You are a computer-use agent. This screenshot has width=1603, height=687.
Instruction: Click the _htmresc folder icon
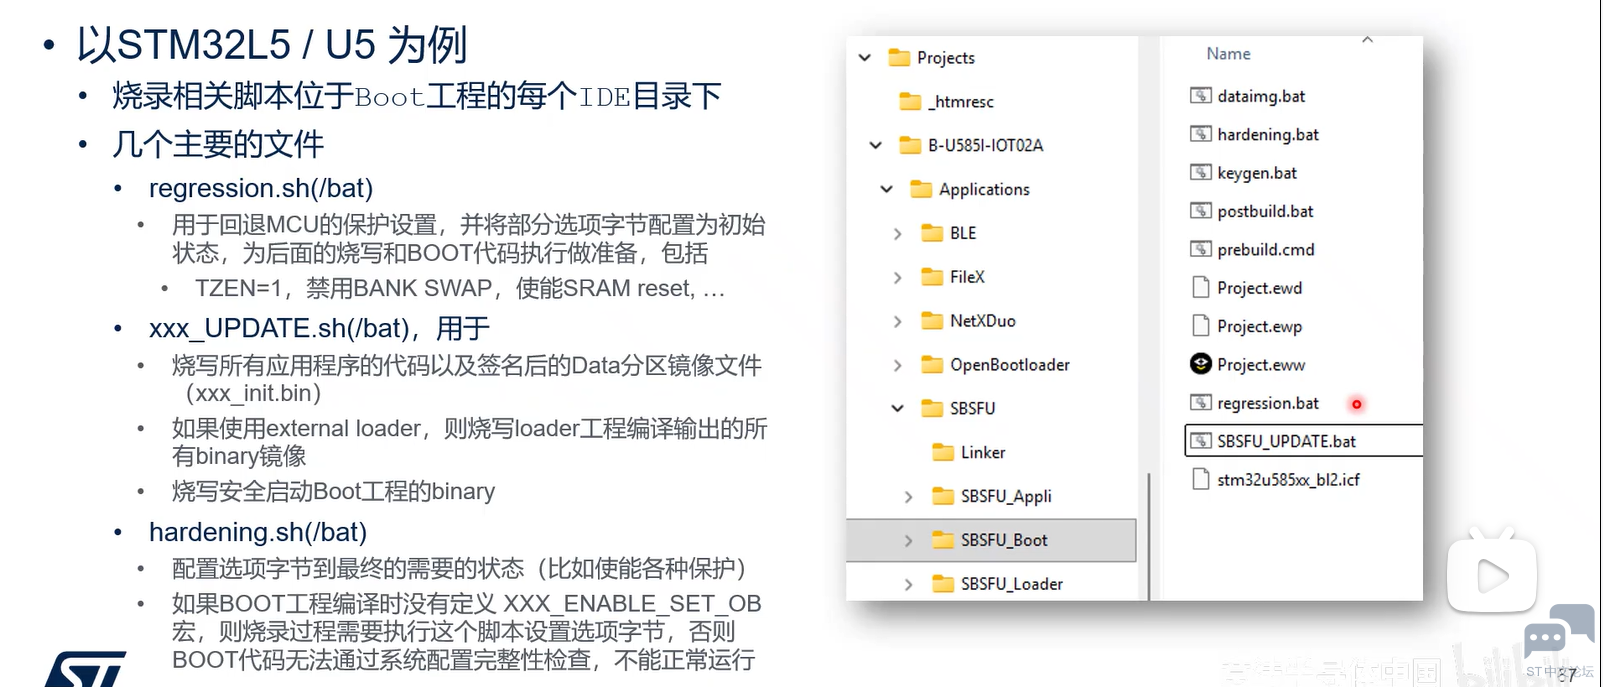[x=910, y=101]
